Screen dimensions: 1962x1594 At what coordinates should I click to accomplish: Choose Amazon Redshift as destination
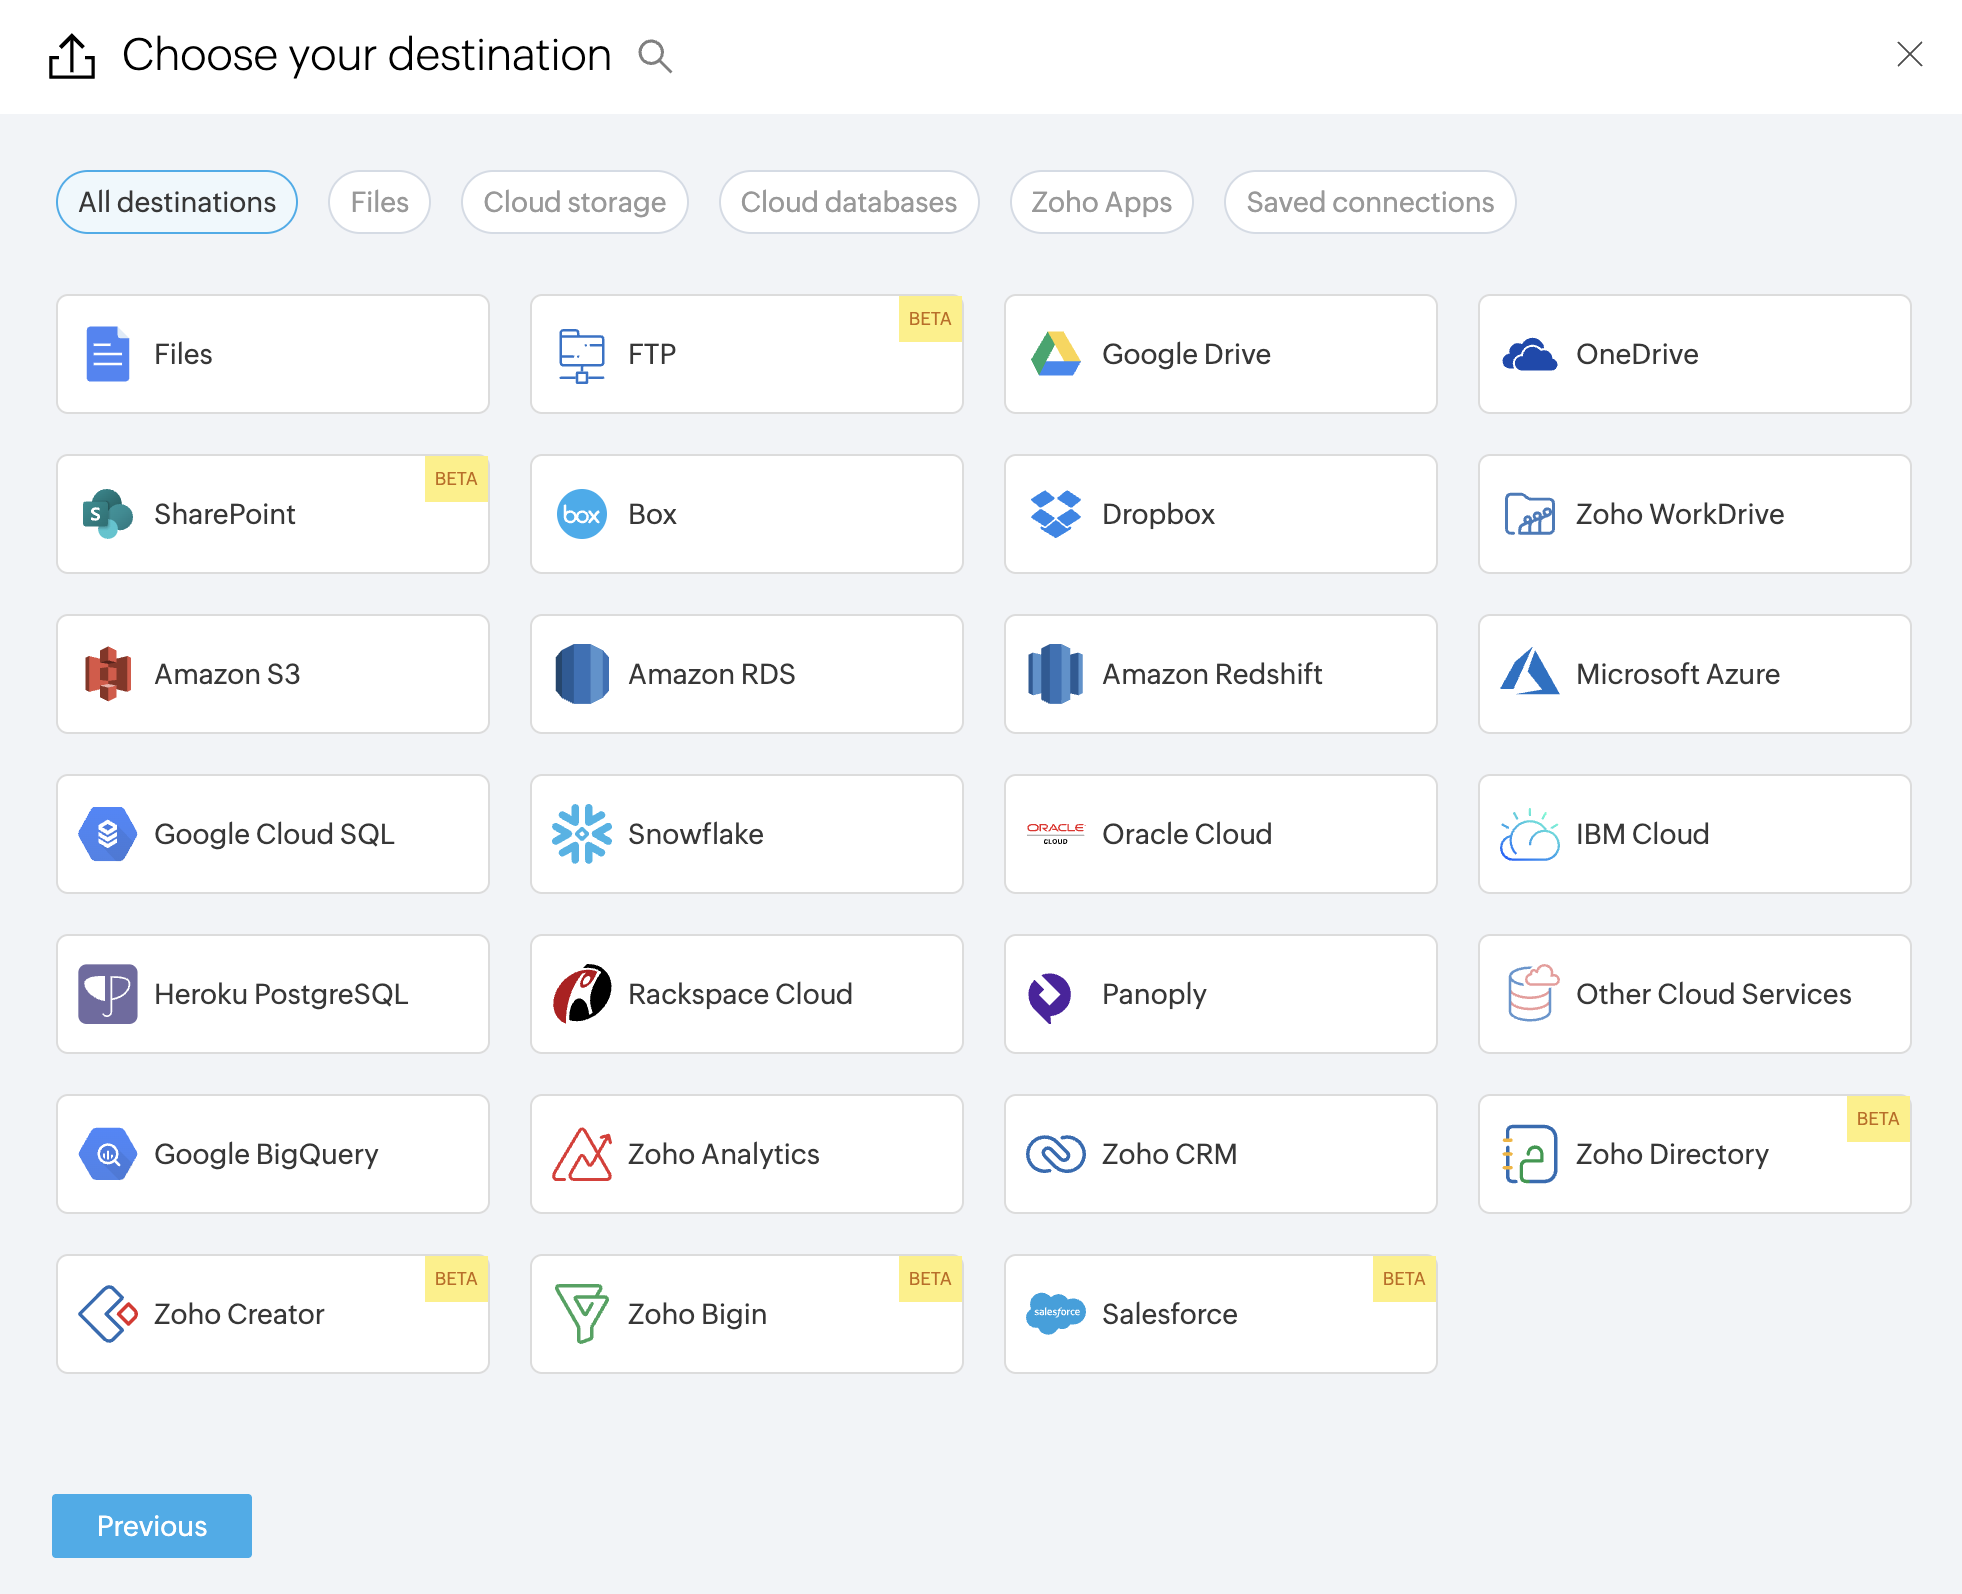[1220, 674]
